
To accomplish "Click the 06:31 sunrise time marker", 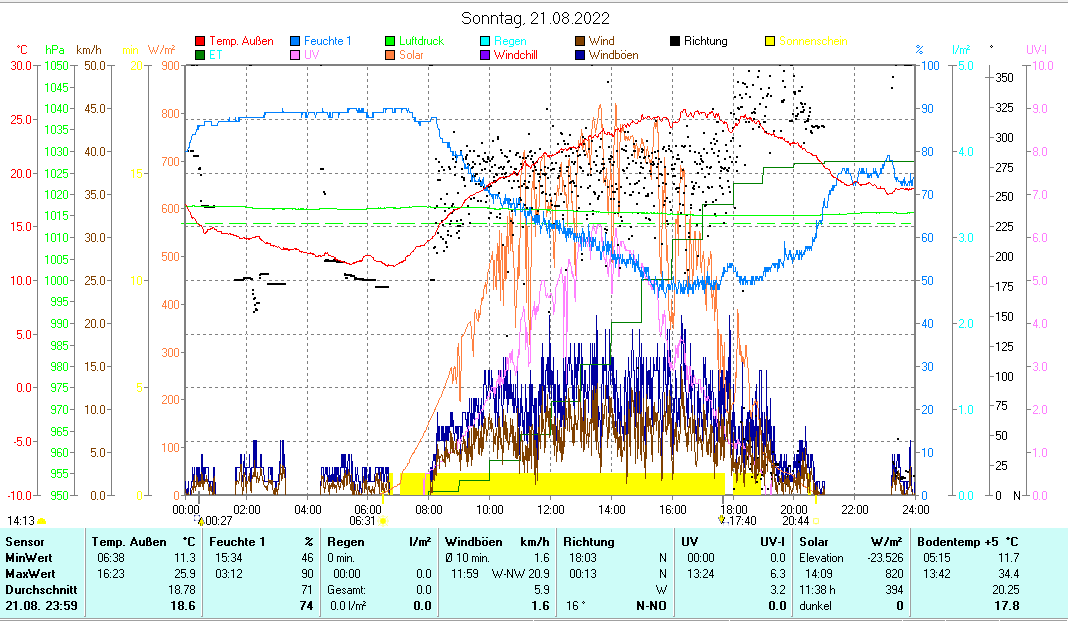I will (x=362, y=520).
